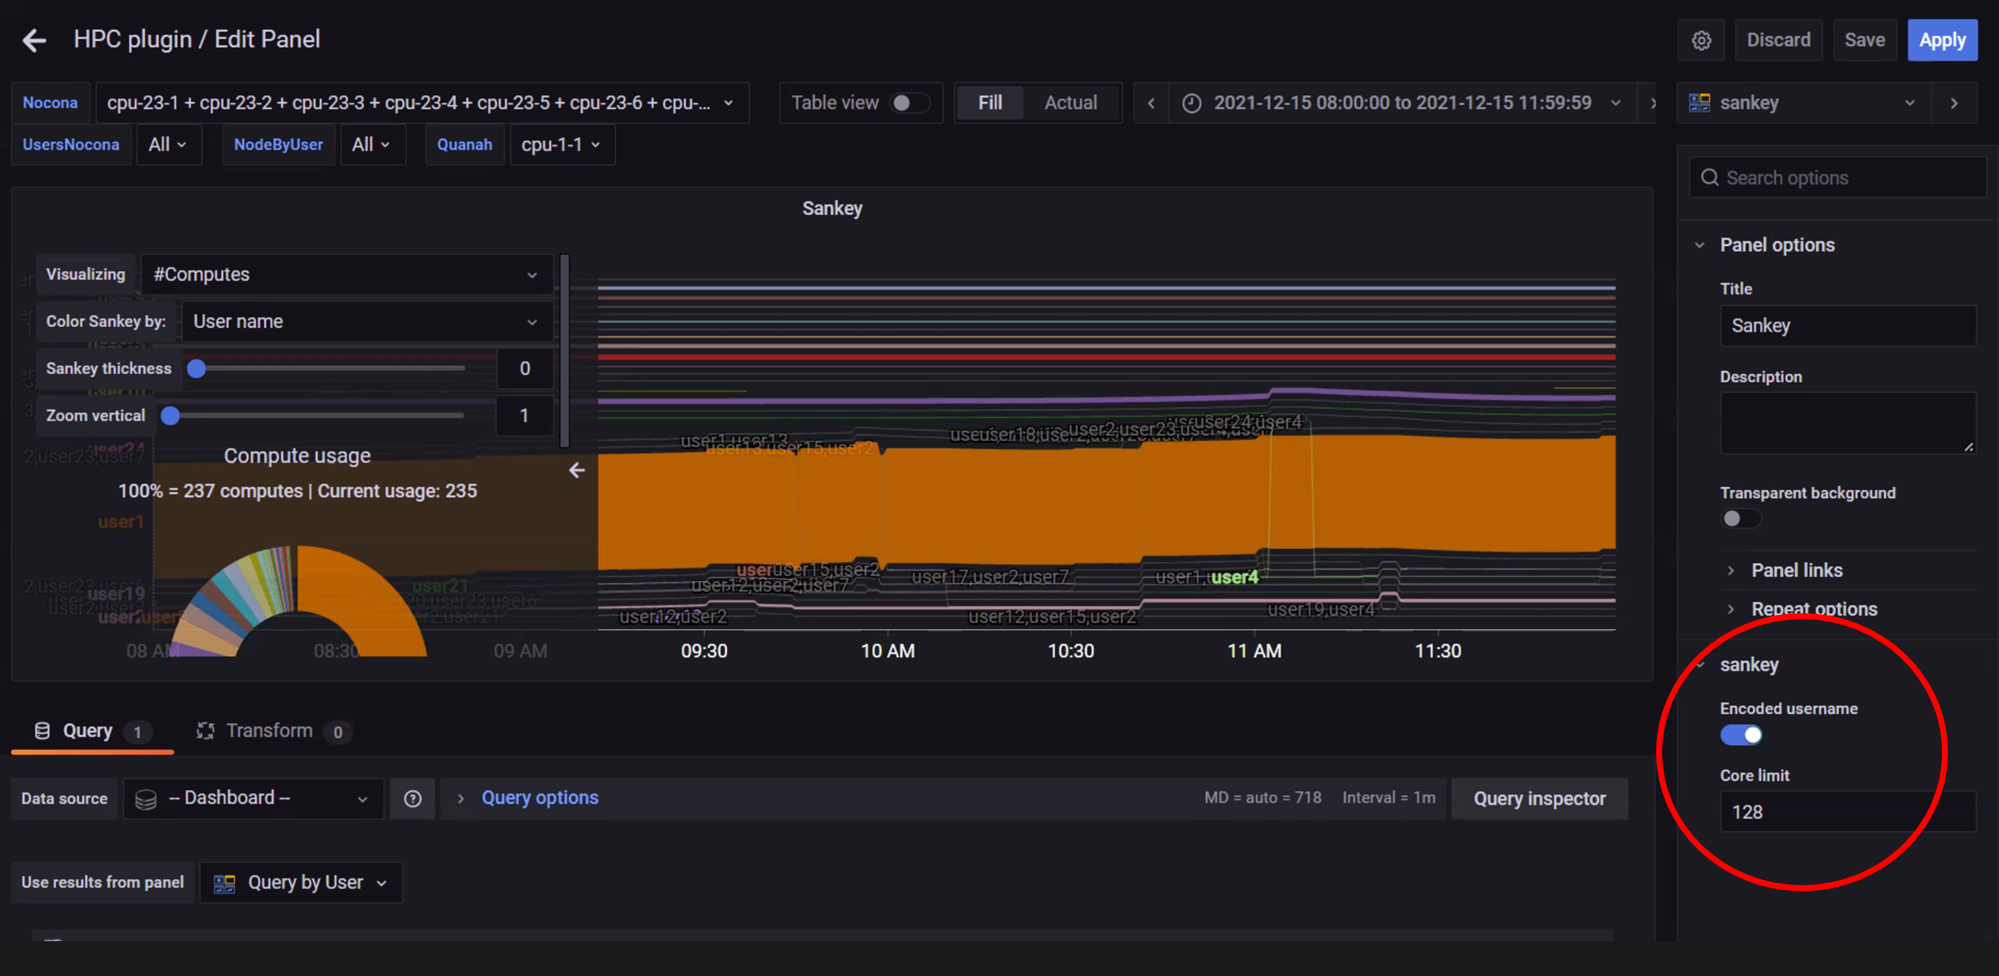
Task: Click the Zoom vertical value field
Action: pos(525,415)
